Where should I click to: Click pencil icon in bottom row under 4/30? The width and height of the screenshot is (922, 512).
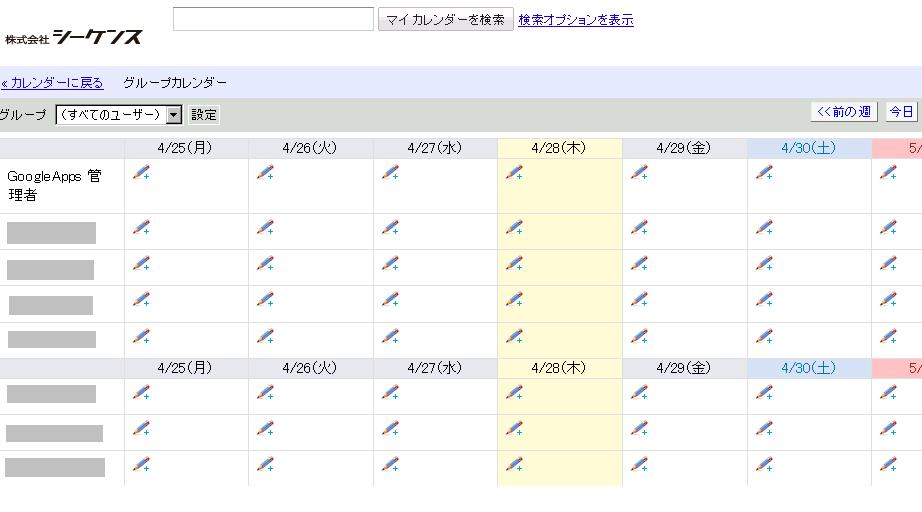764,464
